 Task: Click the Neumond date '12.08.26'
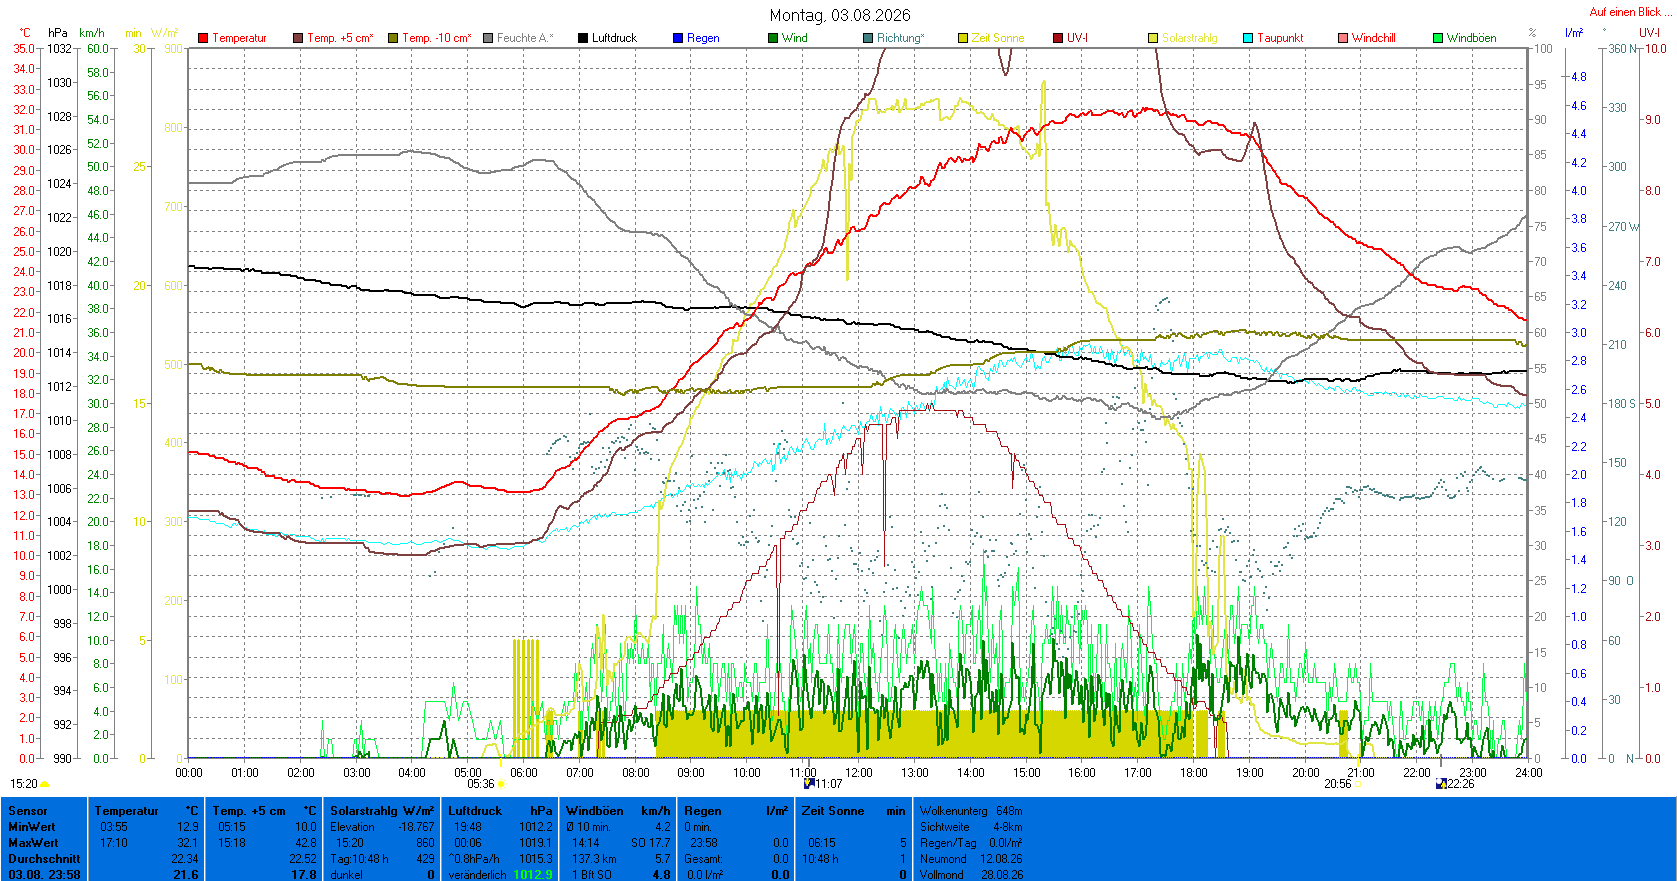click(x=1001, y=859)
